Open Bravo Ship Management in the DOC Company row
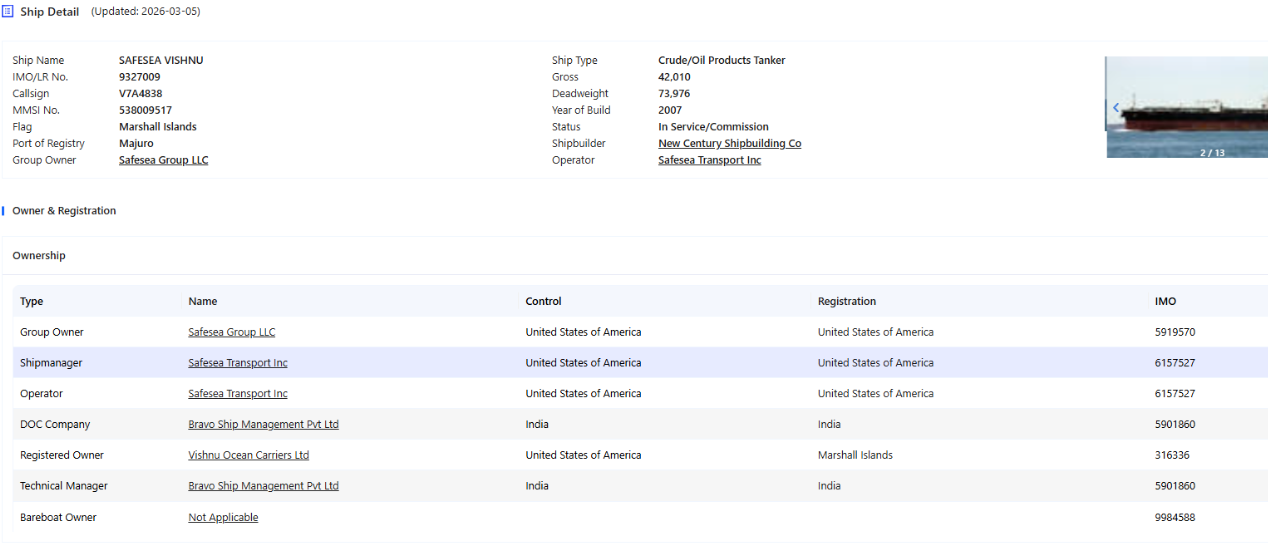Viewport: 1268px width, 557px height. click(263, 425)
